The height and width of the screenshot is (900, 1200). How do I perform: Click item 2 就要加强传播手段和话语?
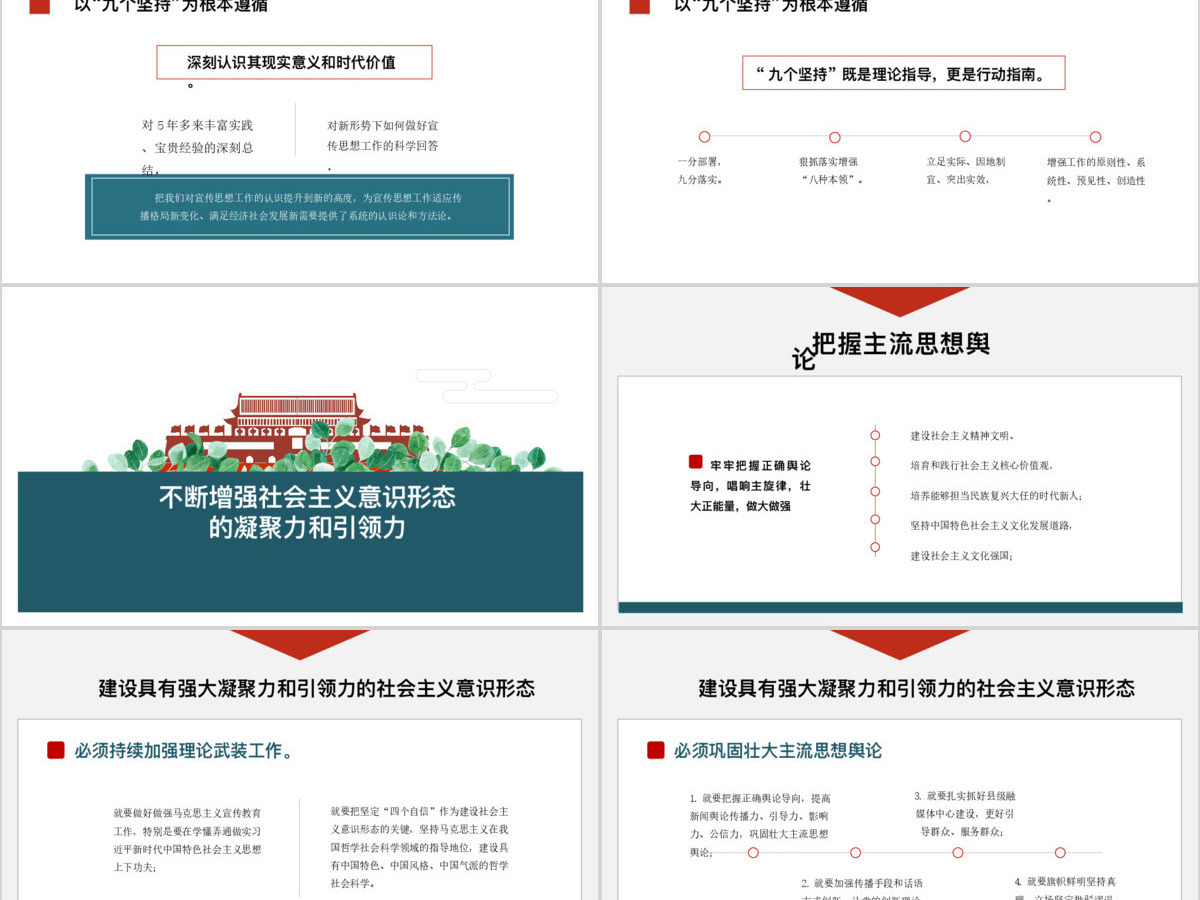tap(862, 888)
